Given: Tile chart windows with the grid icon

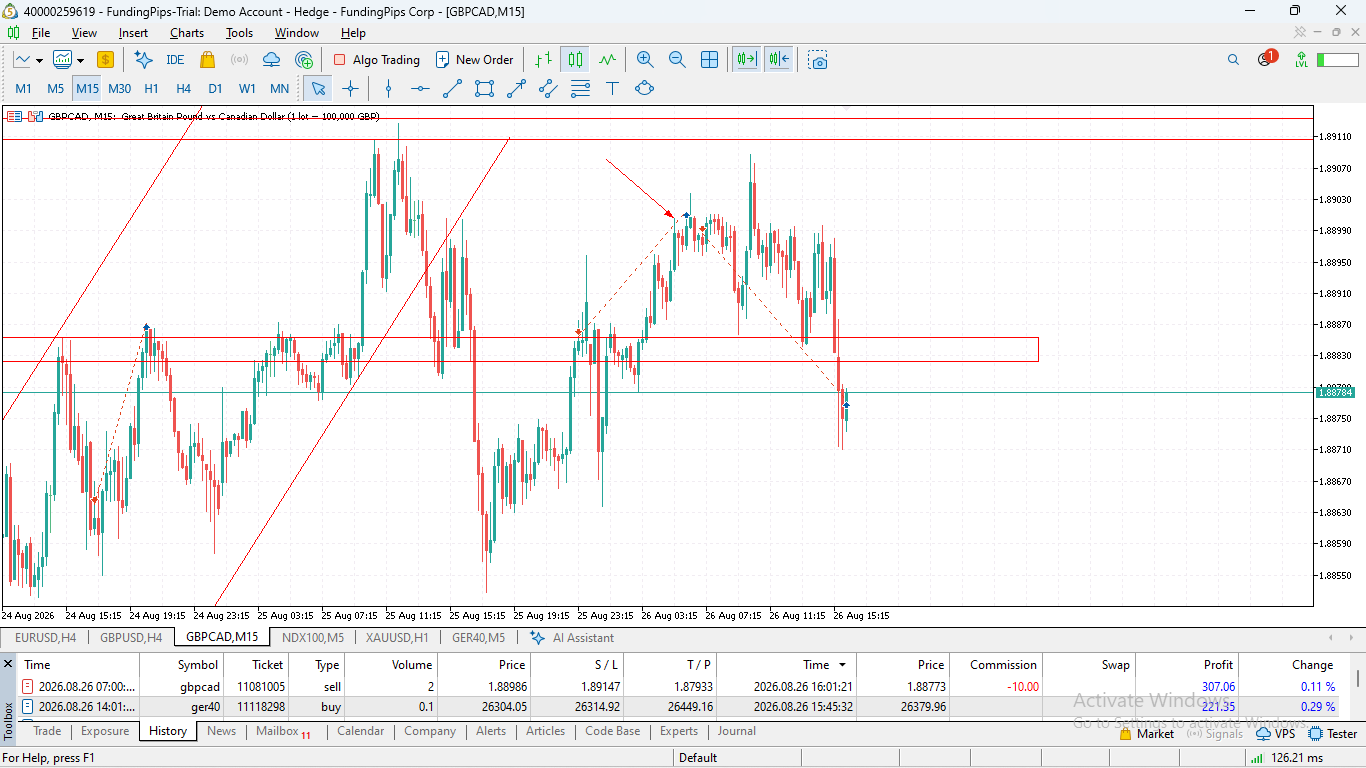Looking at the screenshot, I should (x=709, y=60).
